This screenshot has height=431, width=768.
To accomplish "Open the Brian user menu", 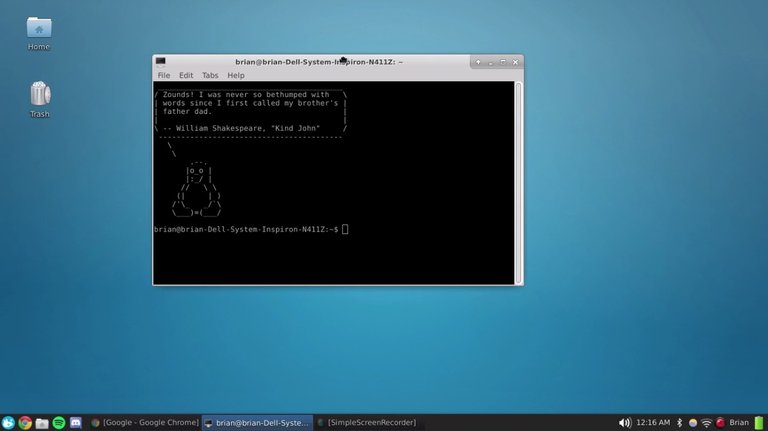I will coord(739,422).
